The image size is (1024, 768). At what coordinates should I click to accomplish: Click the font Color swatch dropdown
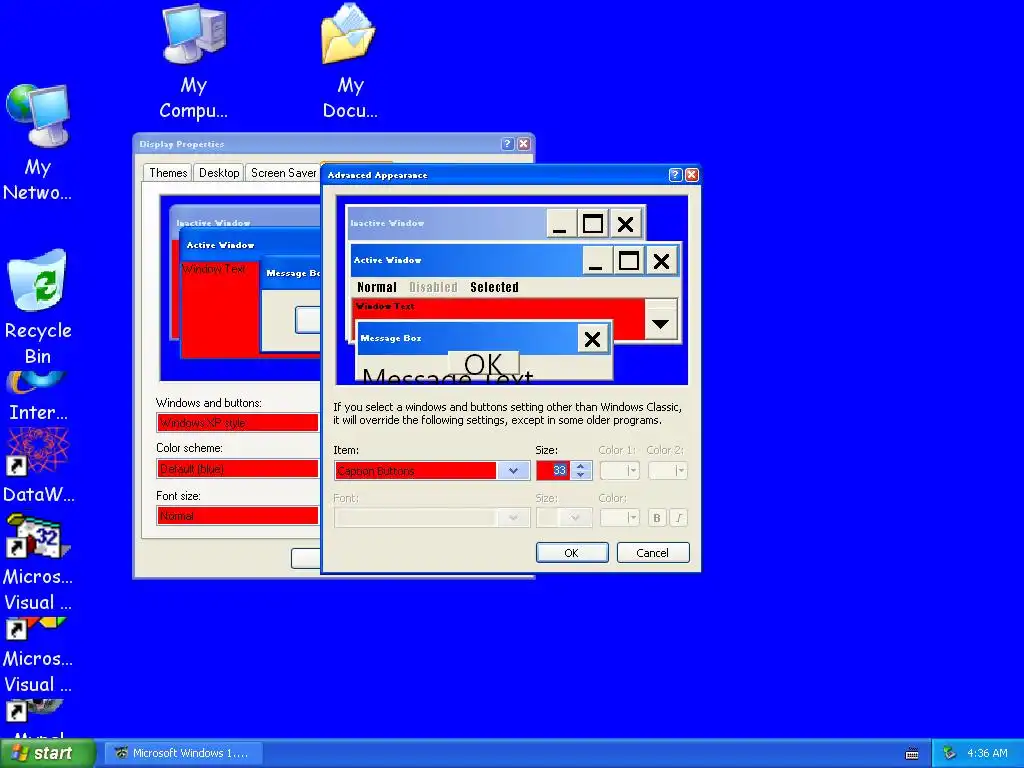click(619, 517)
